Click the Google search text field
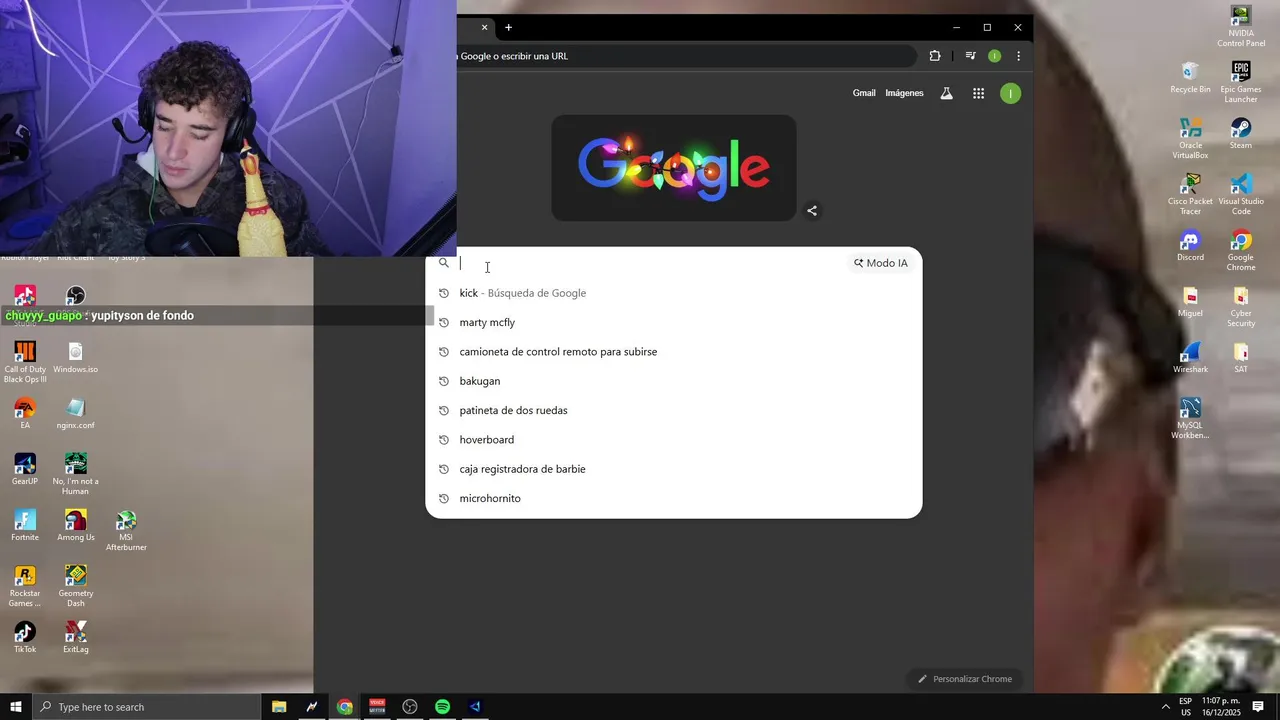Image resolution: width=1280 pixels, height=720 pixels. pos(650,263)
